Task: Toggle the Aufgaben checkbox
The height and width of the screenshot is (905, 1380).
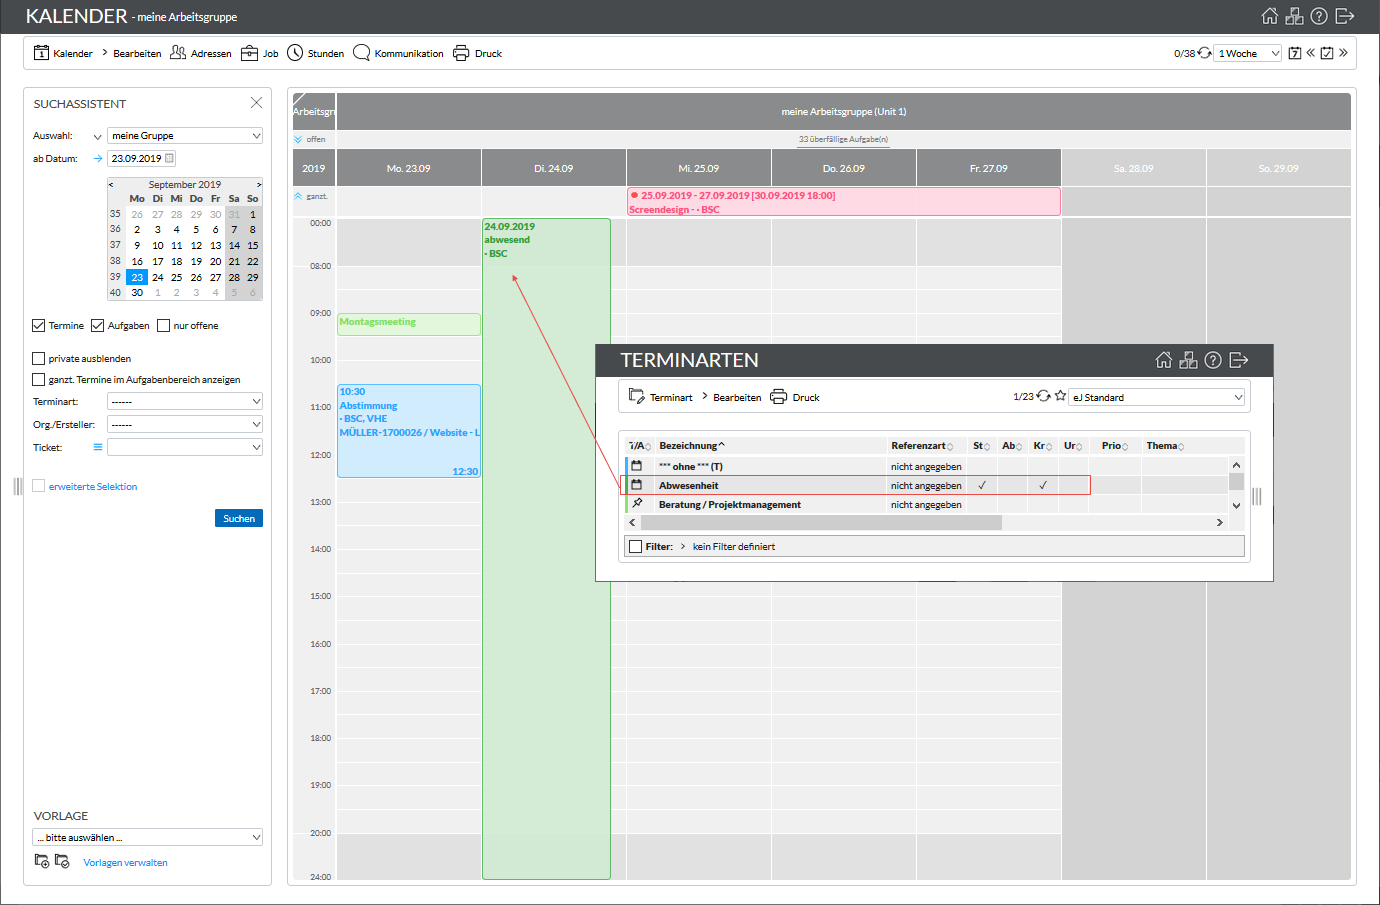Action: (98, 325)
